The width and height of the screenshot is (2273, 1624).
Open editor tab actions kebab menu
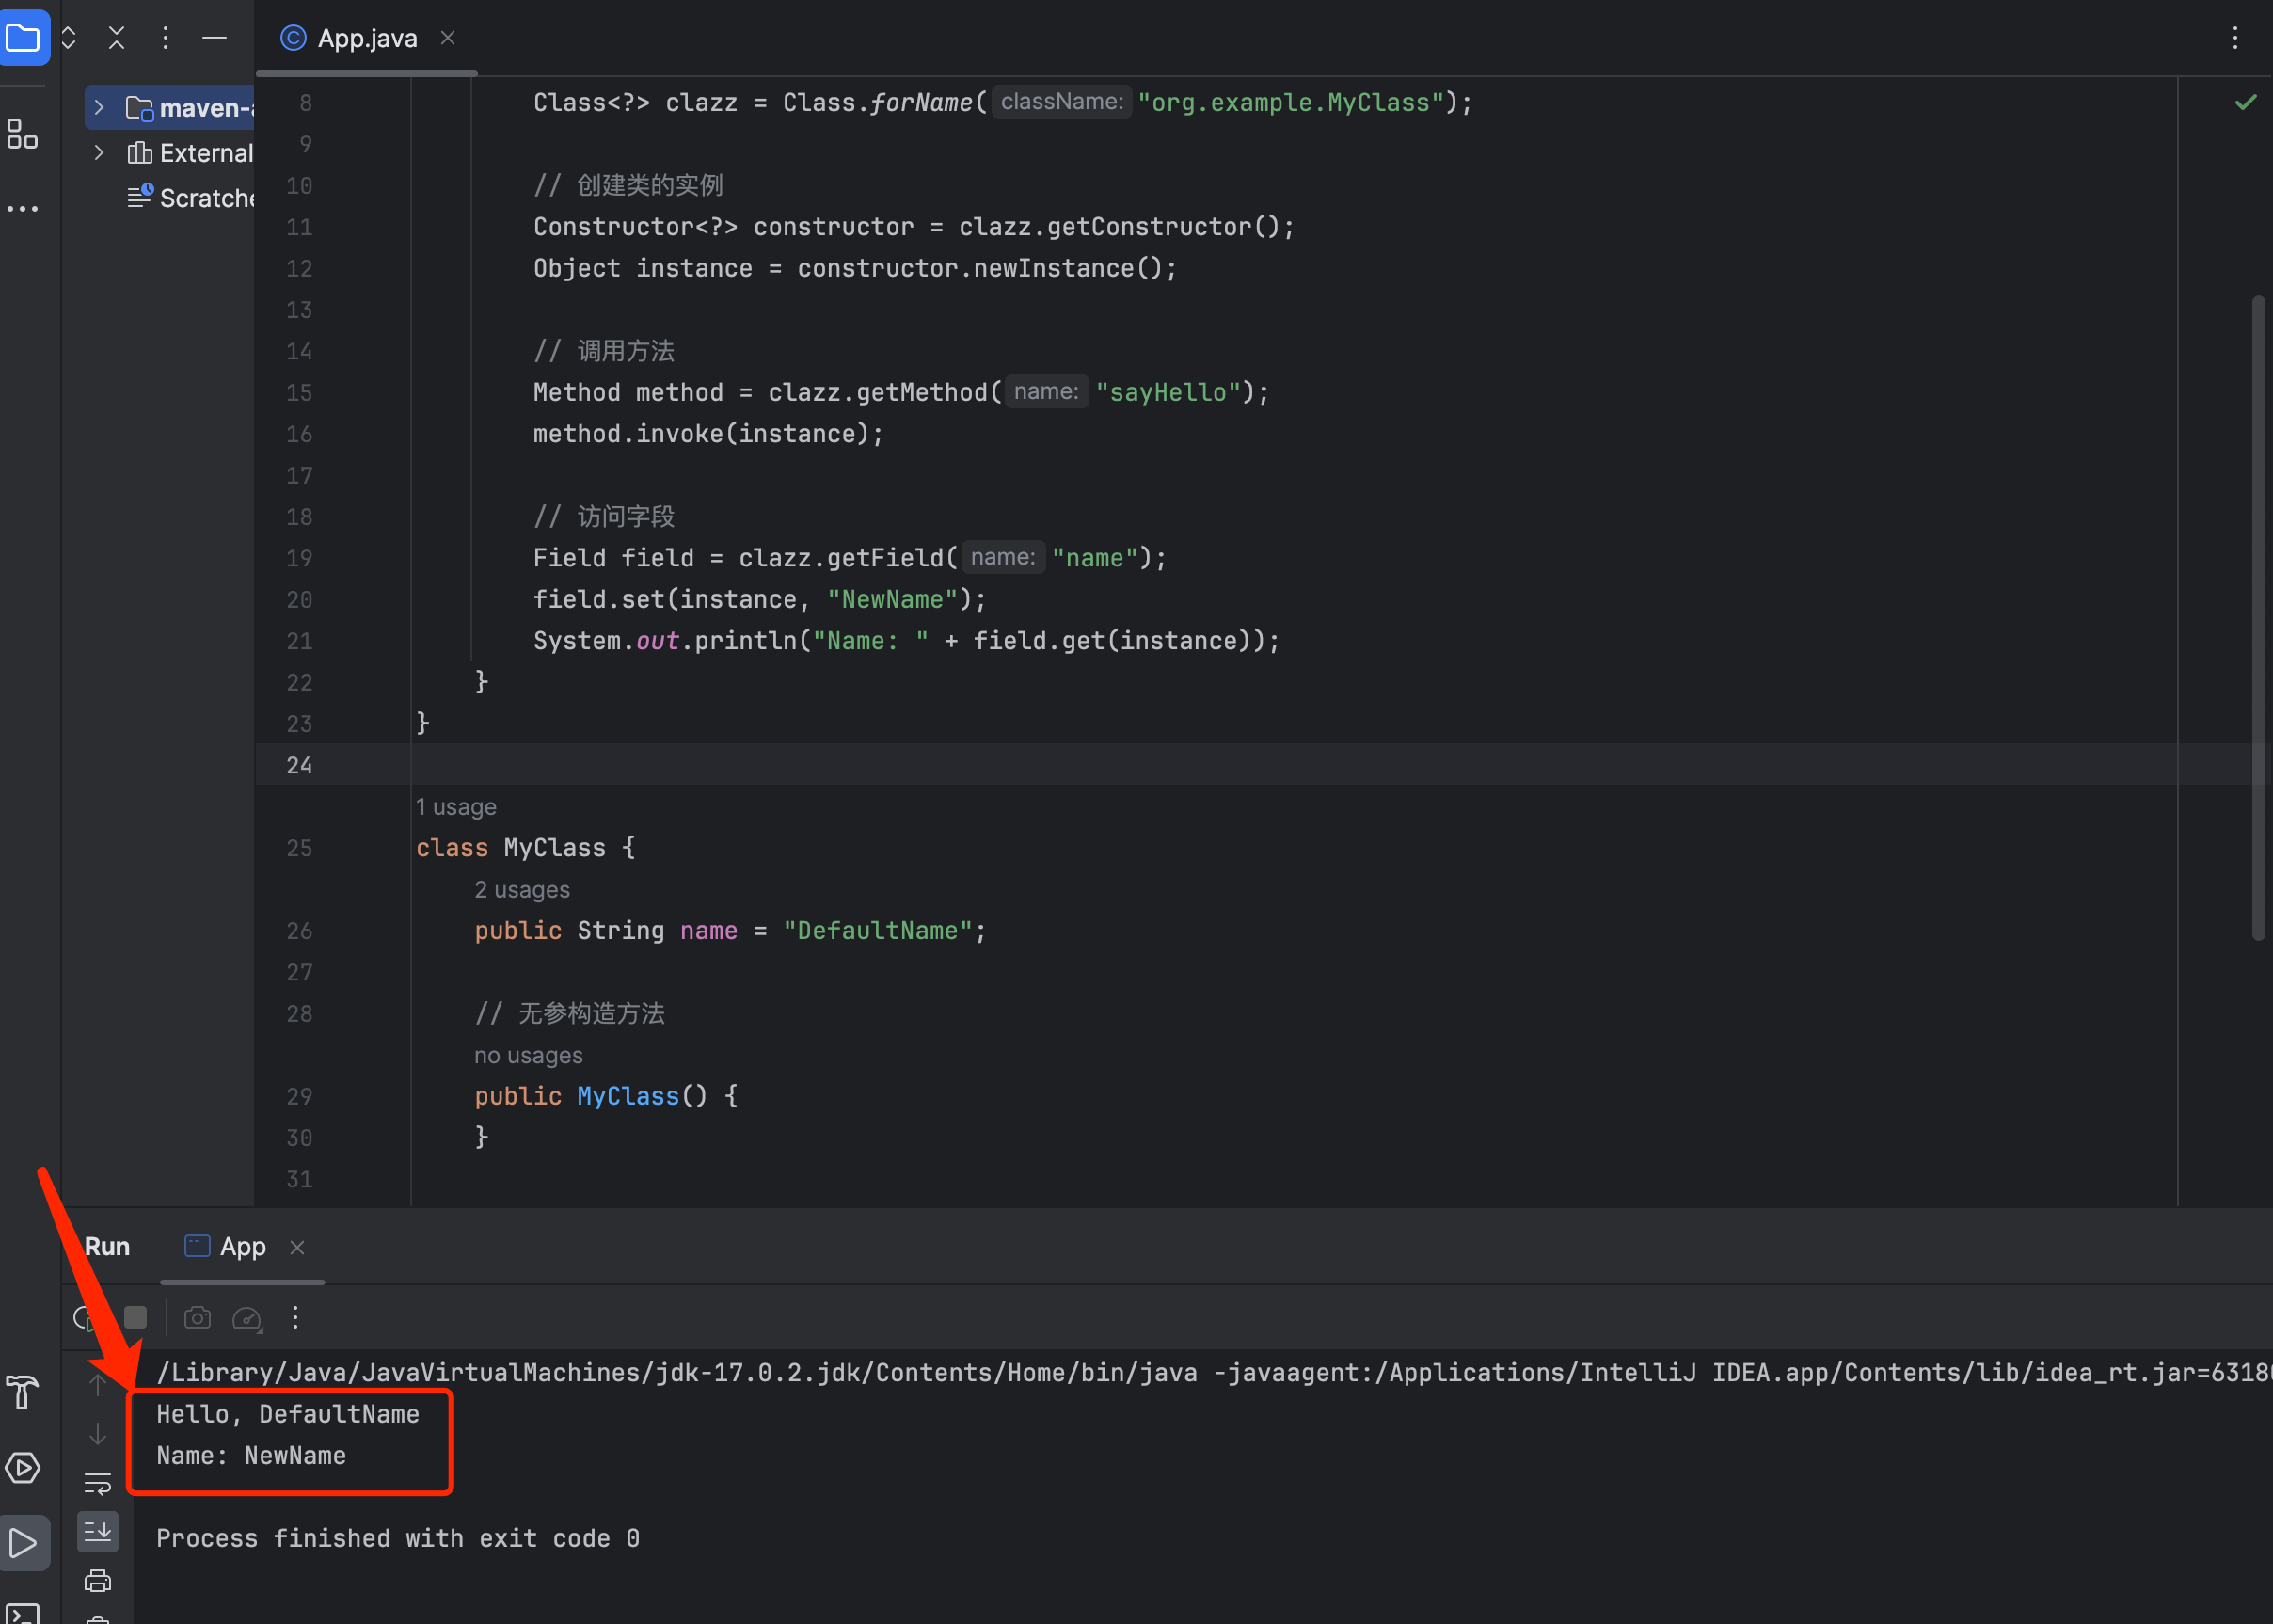tap(2235, 39)
